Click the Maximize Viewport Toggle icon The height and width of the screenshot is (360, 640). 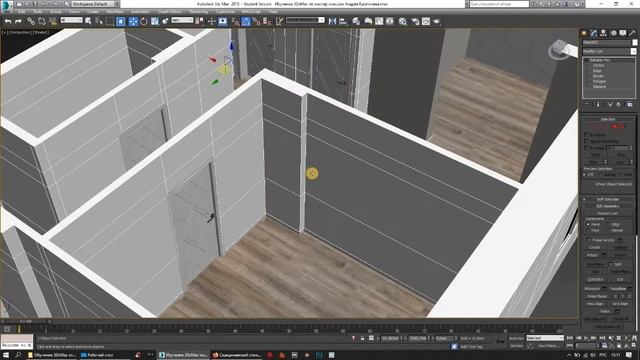pyautogui.click(x=635, y=345)
